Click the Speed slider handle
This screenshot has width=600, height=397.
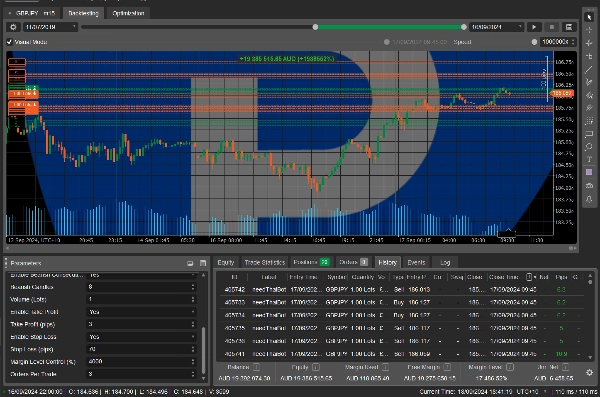[535, 42]
